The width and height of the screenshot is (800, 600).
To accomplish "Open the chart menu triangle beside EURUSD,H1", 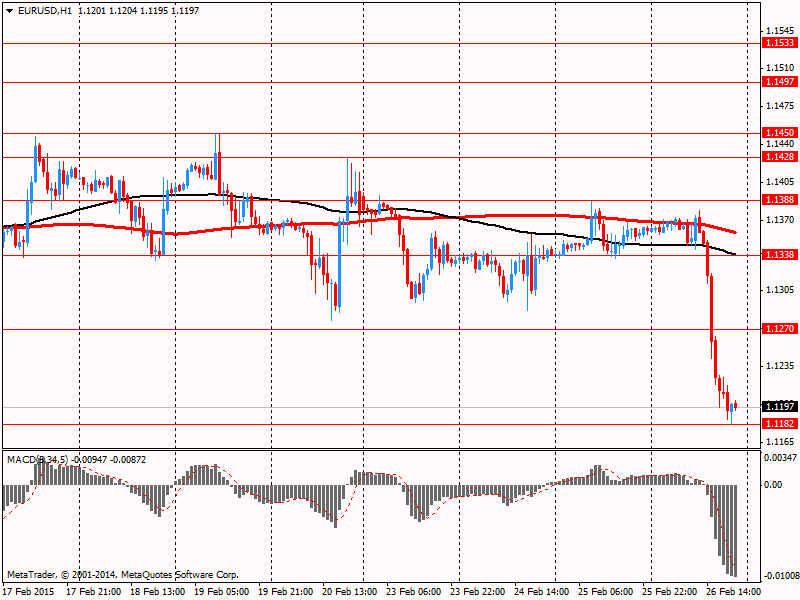I will (9, 11).
